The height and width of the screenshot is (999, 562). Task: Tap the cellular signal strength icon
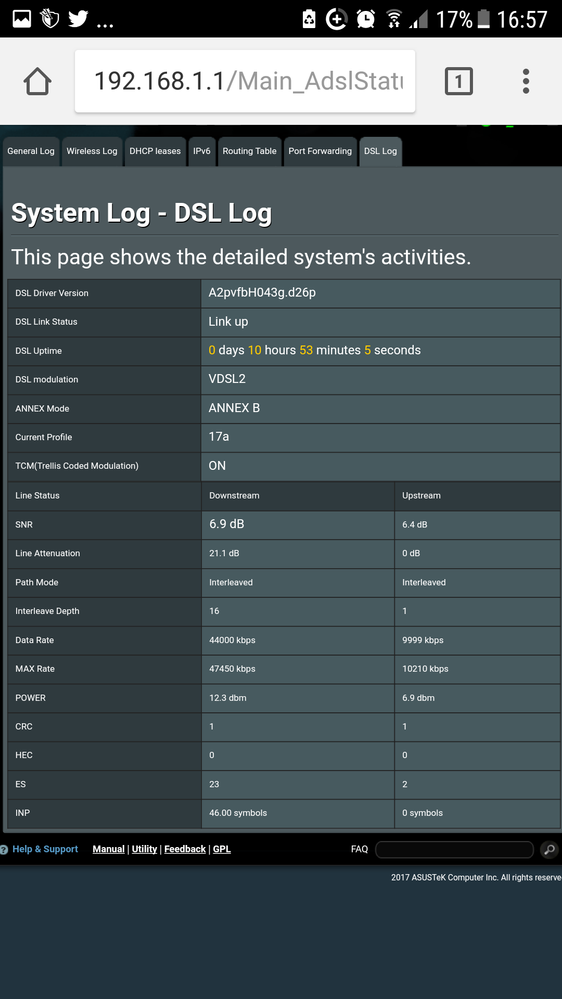tap(418, 20)
